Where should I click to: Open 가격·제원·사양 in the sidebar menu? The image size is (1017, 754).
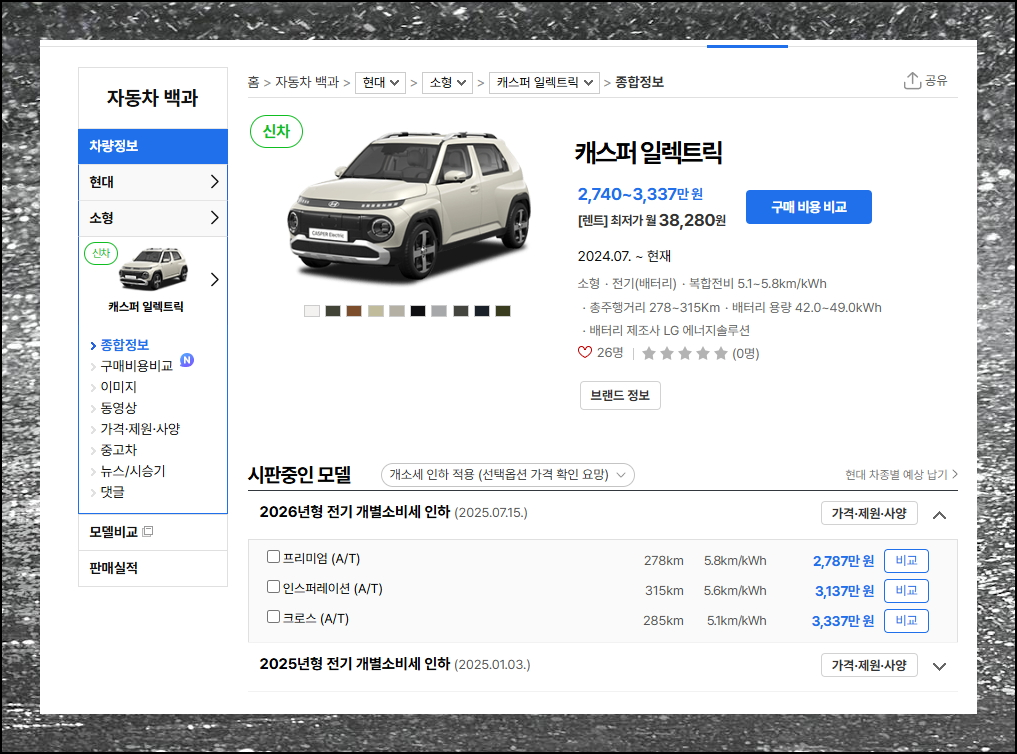coord(140,429)
